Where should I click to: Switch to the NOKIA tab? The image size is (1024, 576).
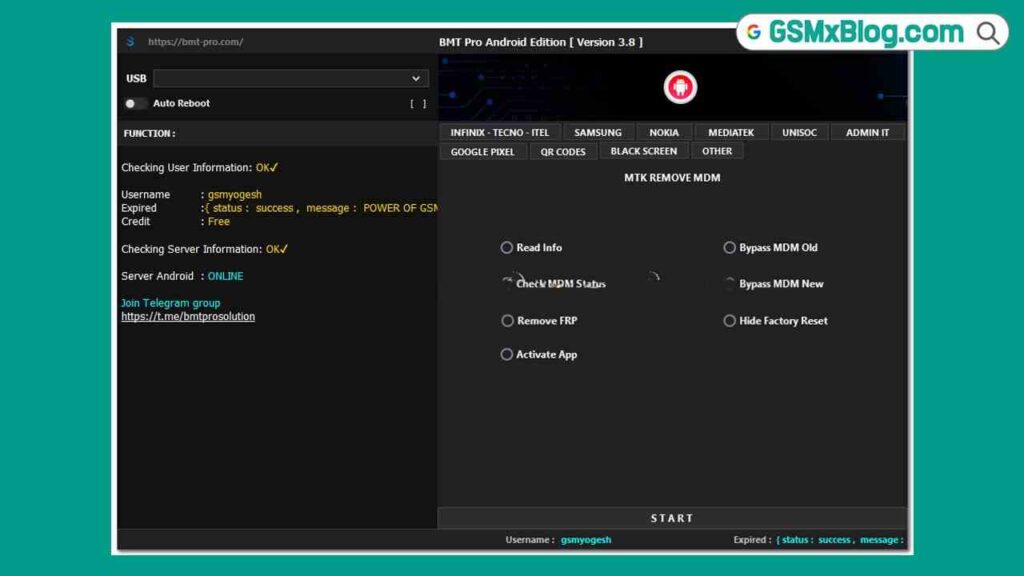(x=664, y=133)
